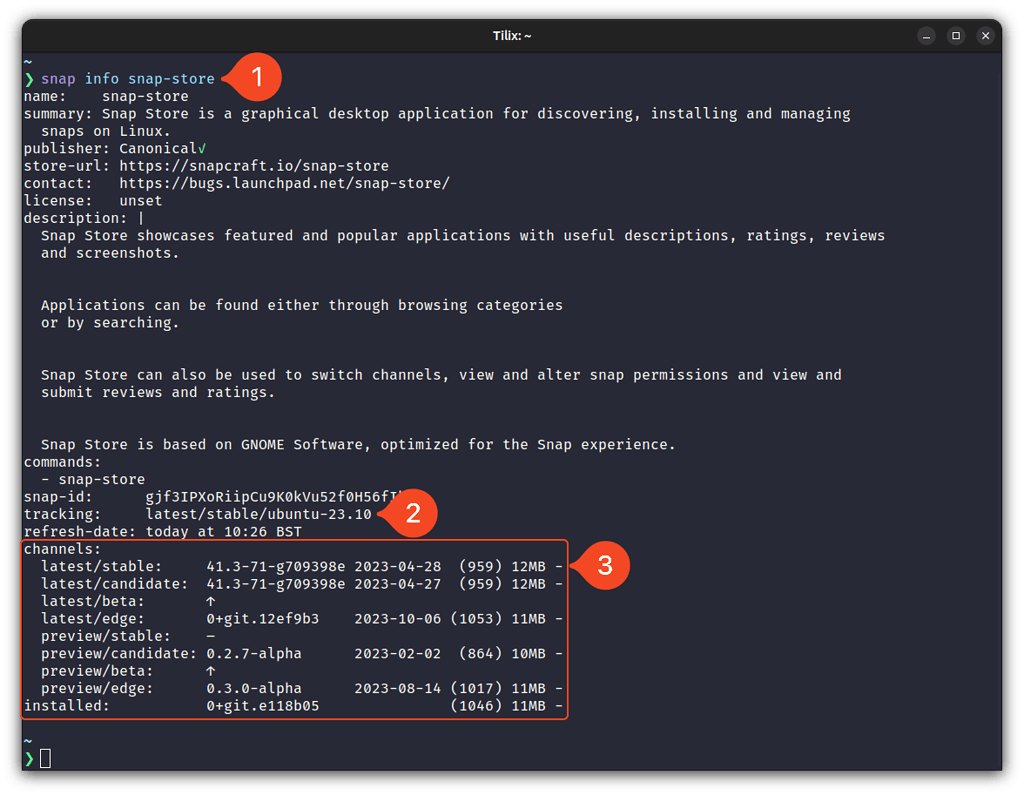
Task: Select the preview/edge channel row
Action: 290,688
